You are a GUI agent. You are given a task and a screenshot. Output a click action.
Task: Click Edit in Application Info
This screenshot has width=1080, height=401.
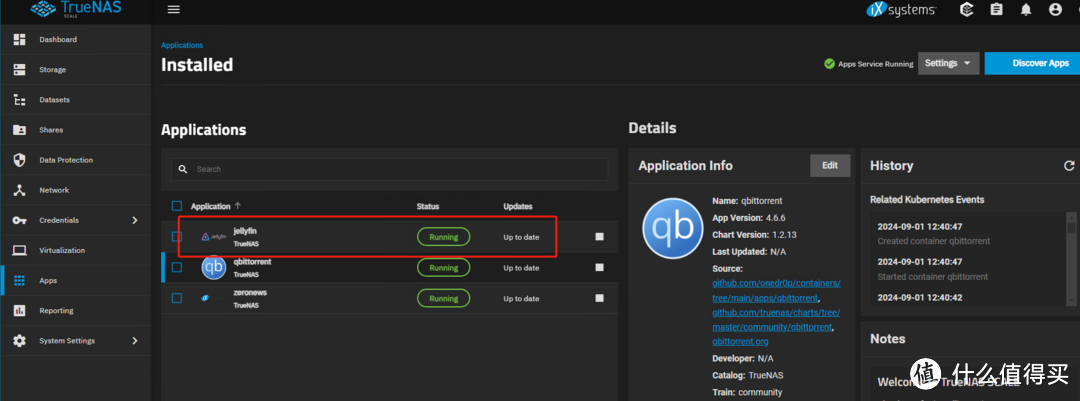pos(829,166)
